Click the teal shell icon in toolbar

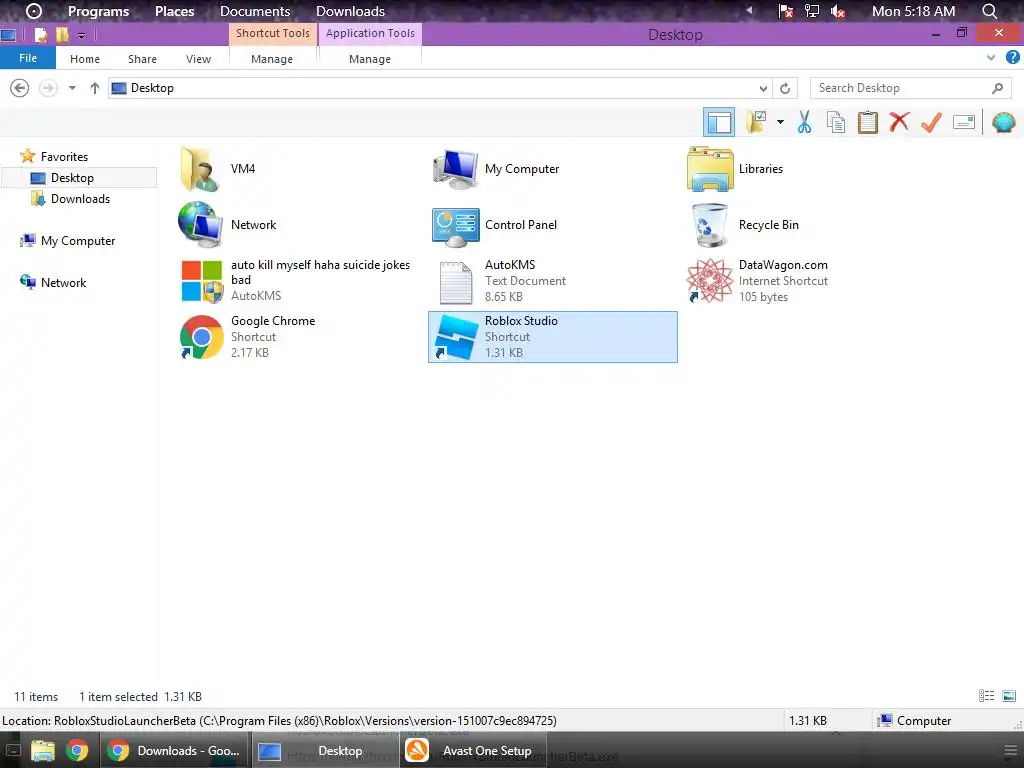[x=1004, y=122]
